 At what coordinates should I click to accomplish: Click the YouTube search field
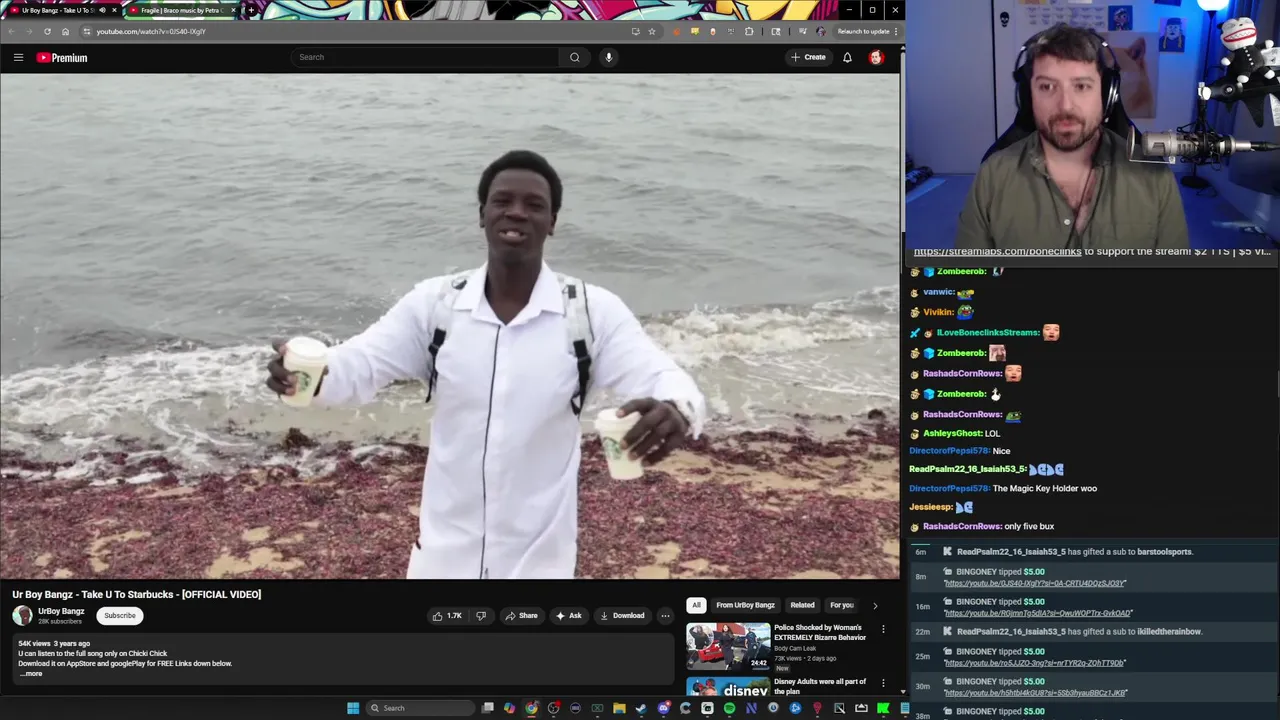pos(425,57)
